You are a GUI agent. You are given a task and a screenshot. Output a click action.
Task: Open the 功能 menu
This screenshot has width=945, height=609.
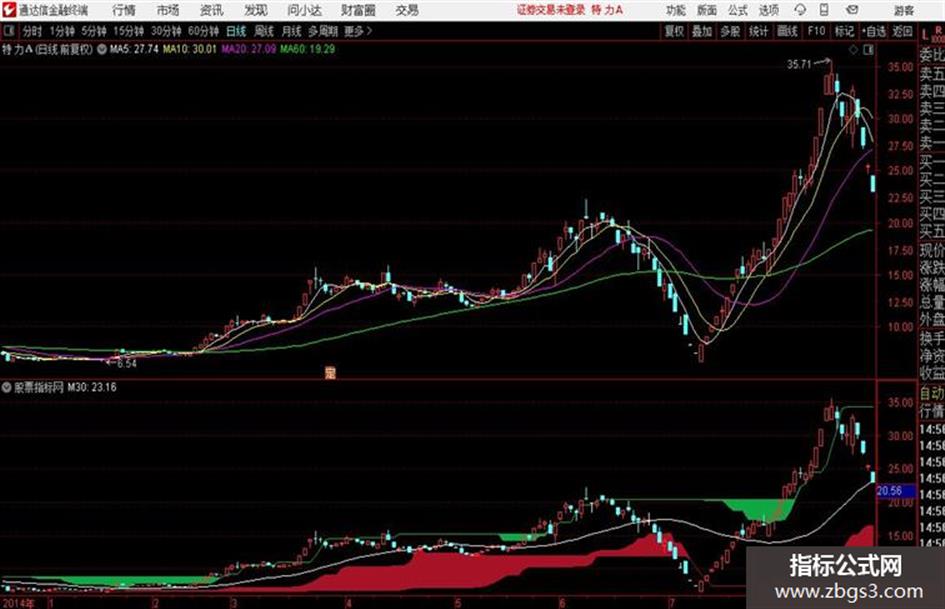pos(676,10)
